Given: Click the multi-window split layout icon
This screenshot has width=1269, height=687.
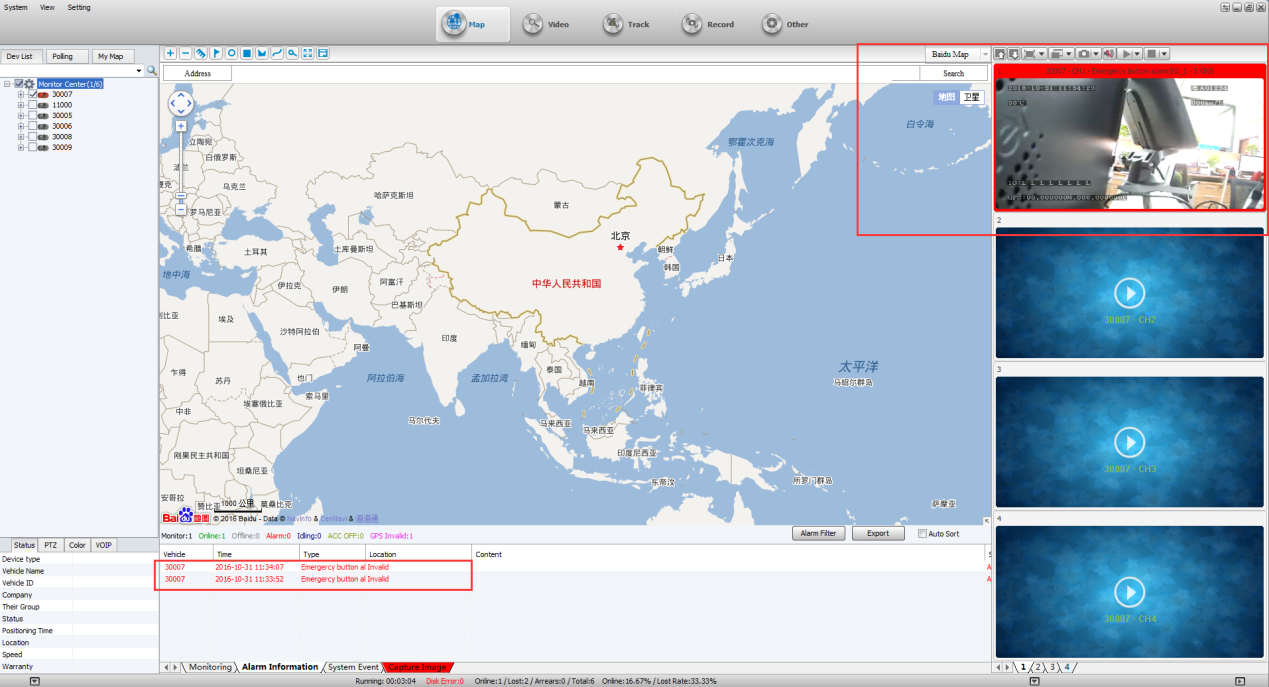Looking at the screenshot, I should [1057, 53].
